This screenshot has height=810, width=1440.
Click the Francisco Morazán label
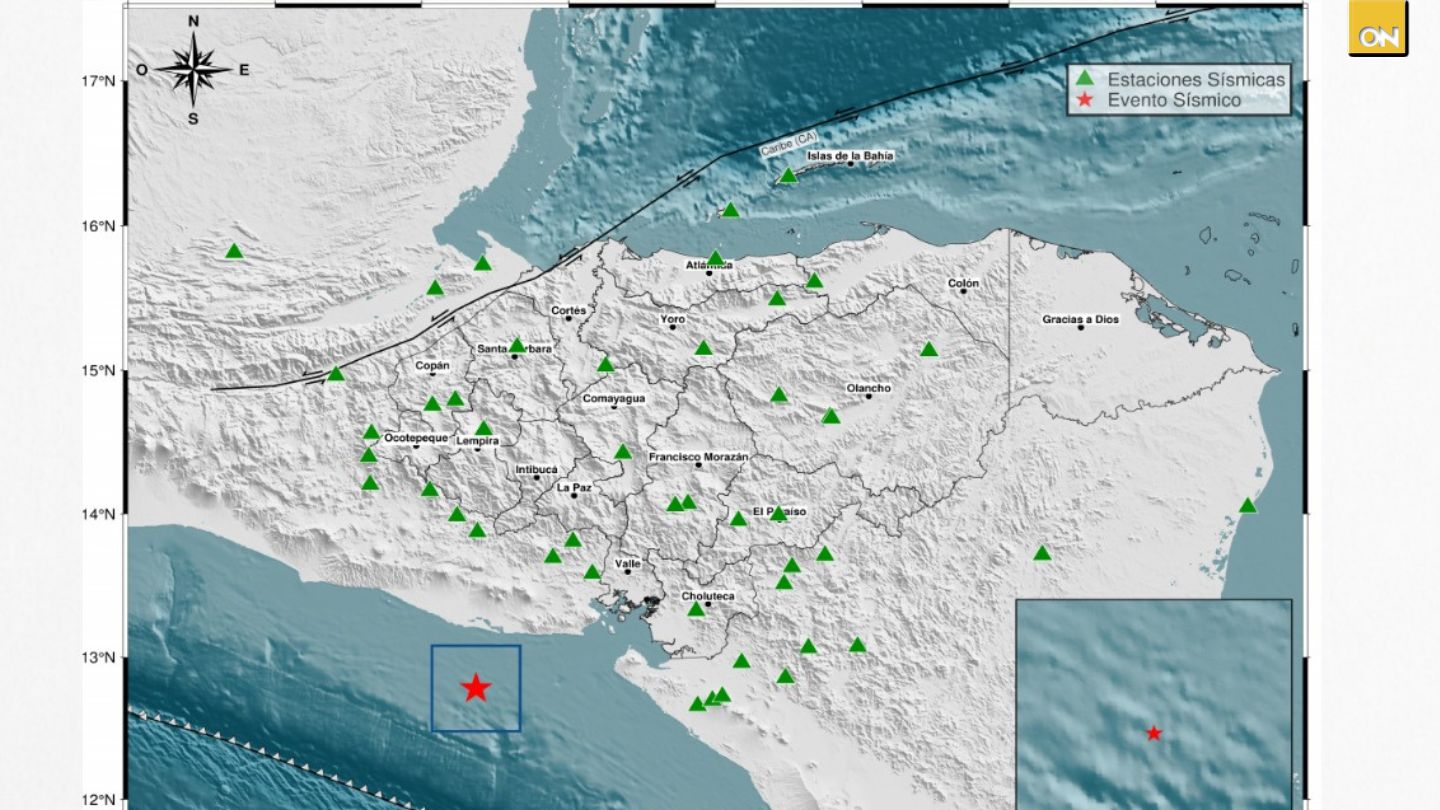coord(698,458)
